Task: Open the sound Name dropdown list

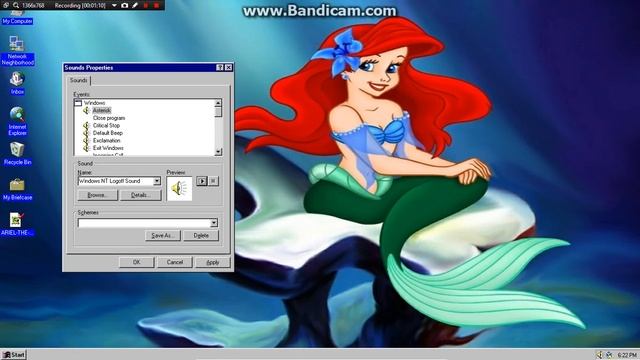Action: pos(157,181)
